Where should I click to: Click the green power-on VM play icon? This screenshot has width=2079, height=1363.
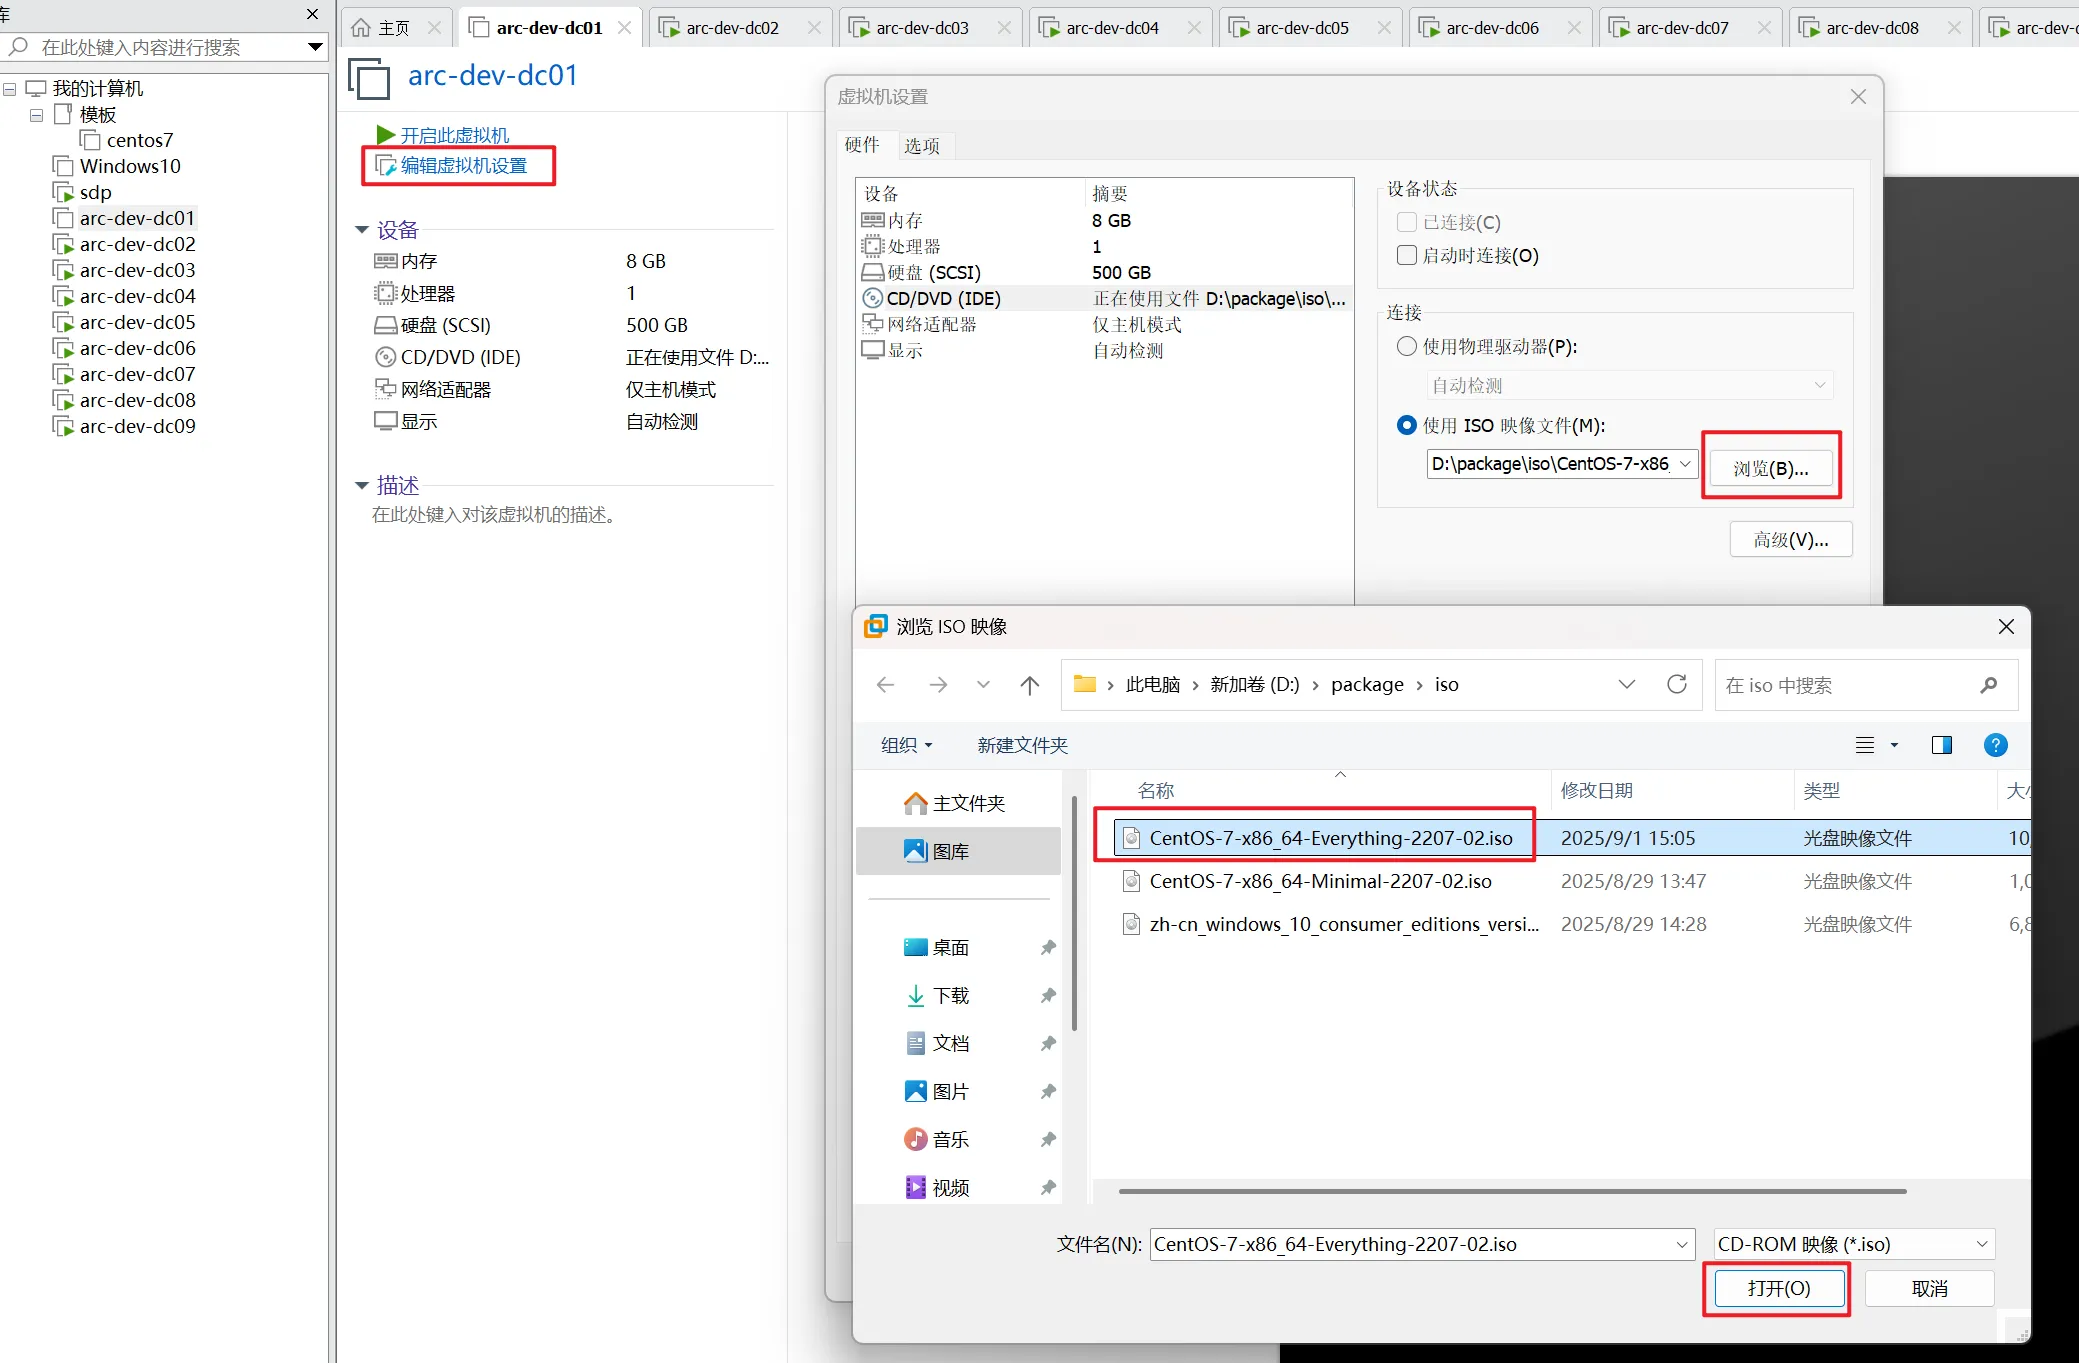pos(385,135)
